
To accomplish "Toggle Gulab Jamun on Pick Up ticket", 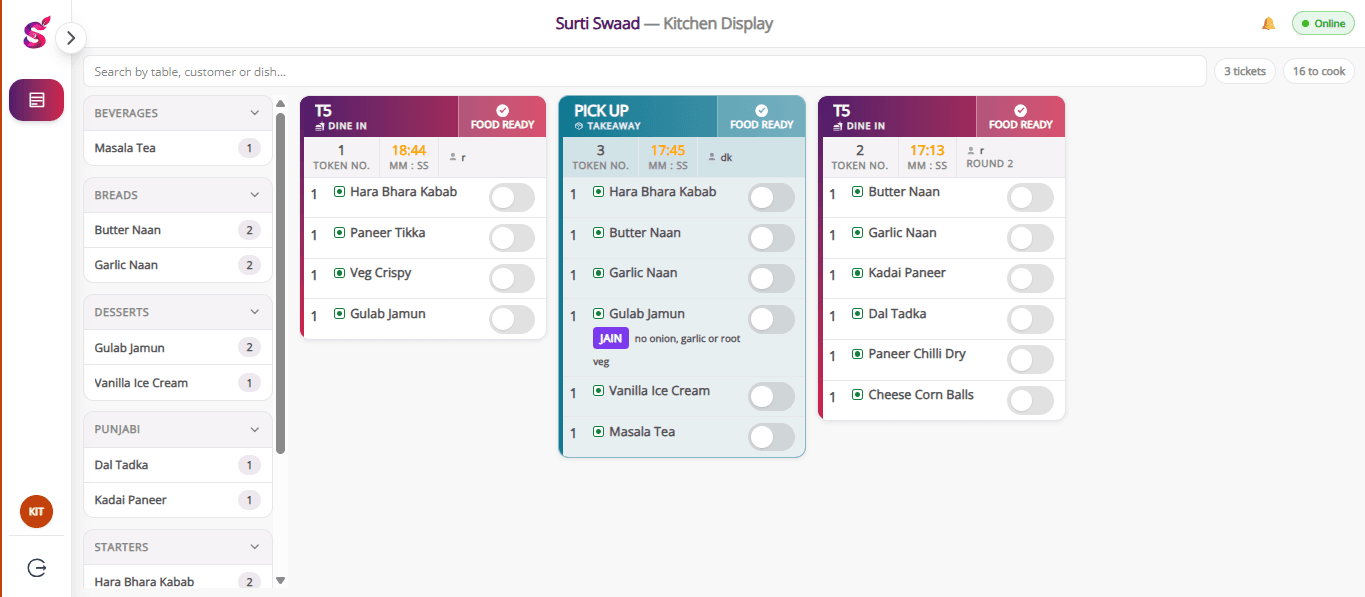I will coord(771,319).
